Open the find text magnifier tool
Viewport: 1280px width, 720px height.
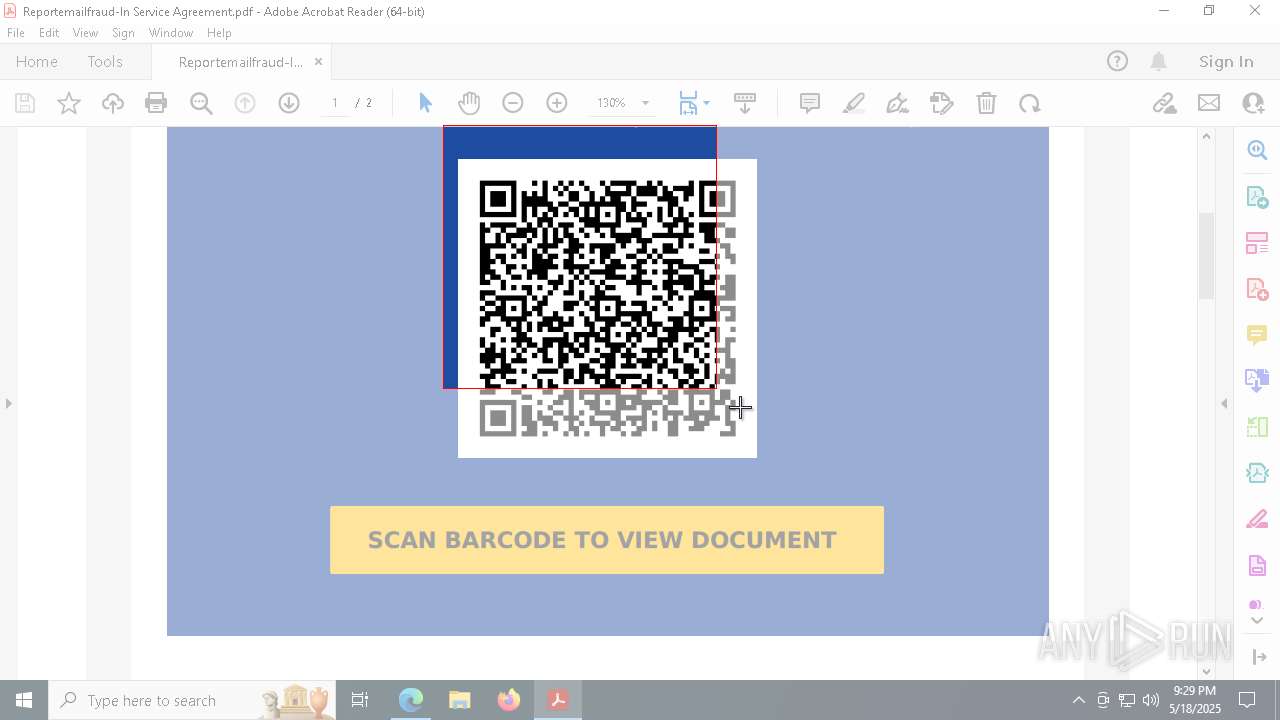201,103
